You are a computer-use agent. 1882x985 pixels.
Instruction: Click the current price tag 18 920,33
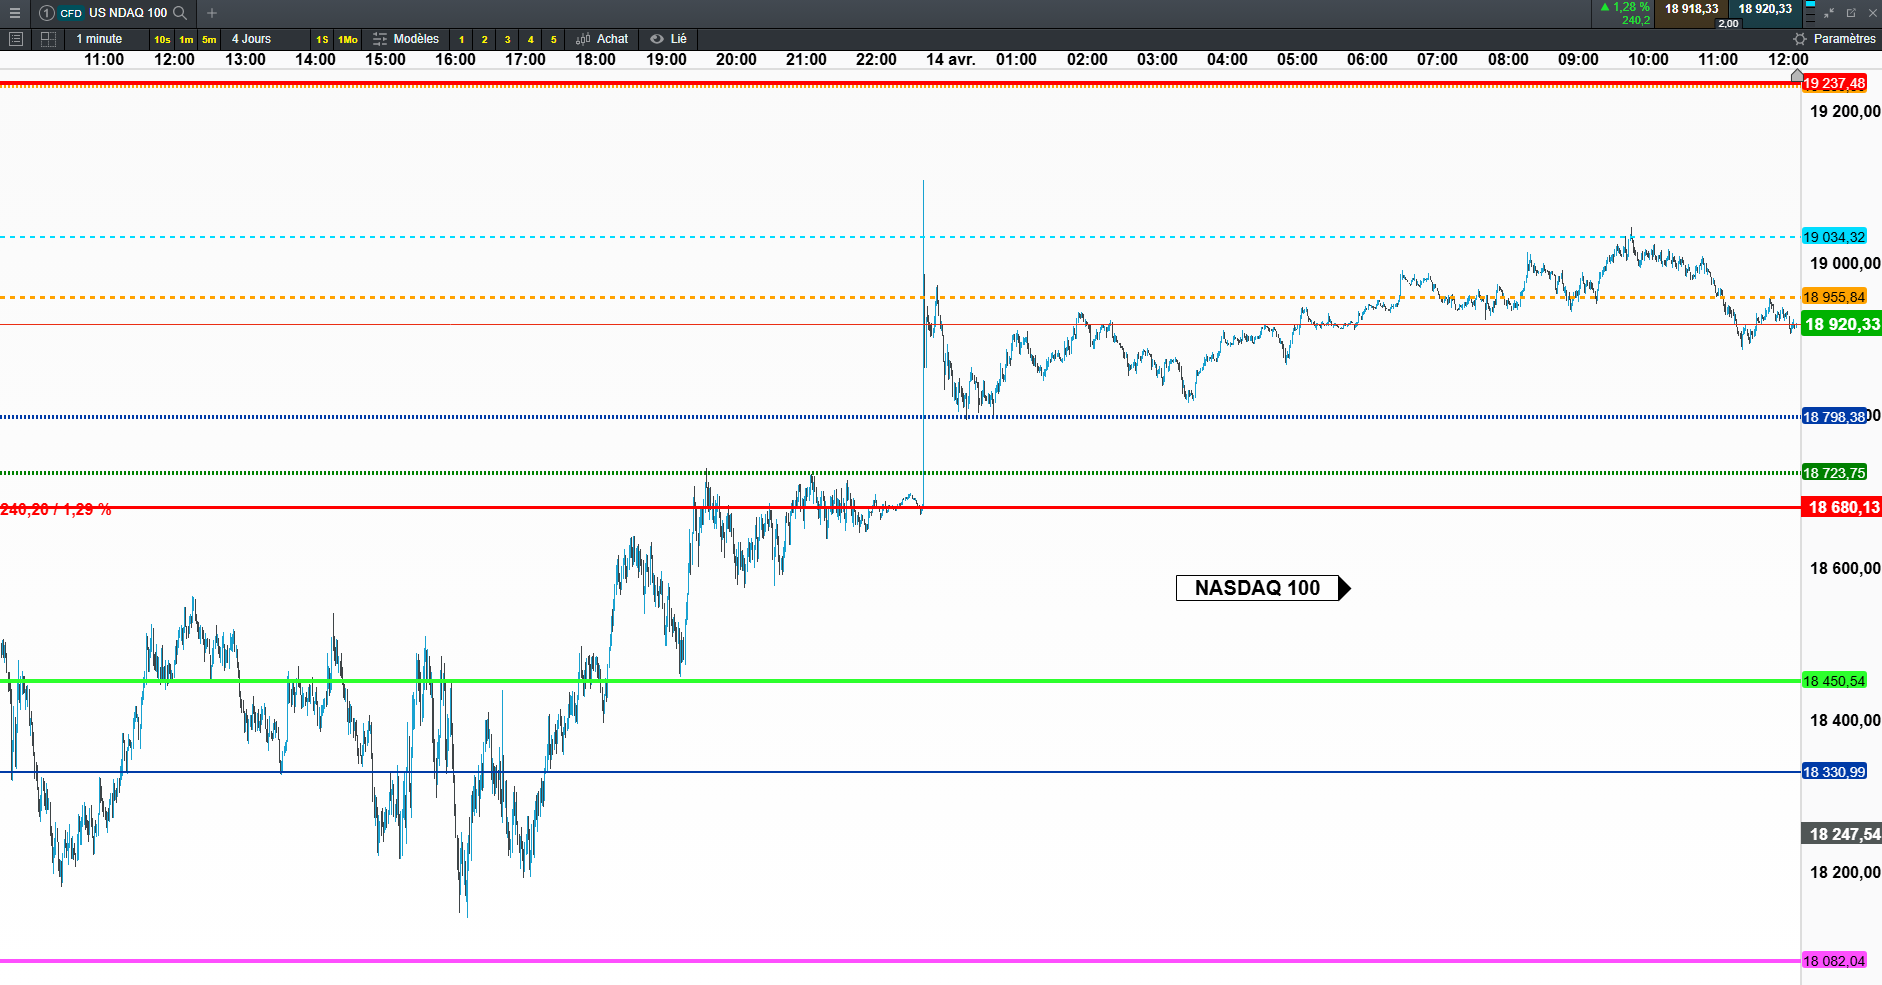[x=1841, y=324]
